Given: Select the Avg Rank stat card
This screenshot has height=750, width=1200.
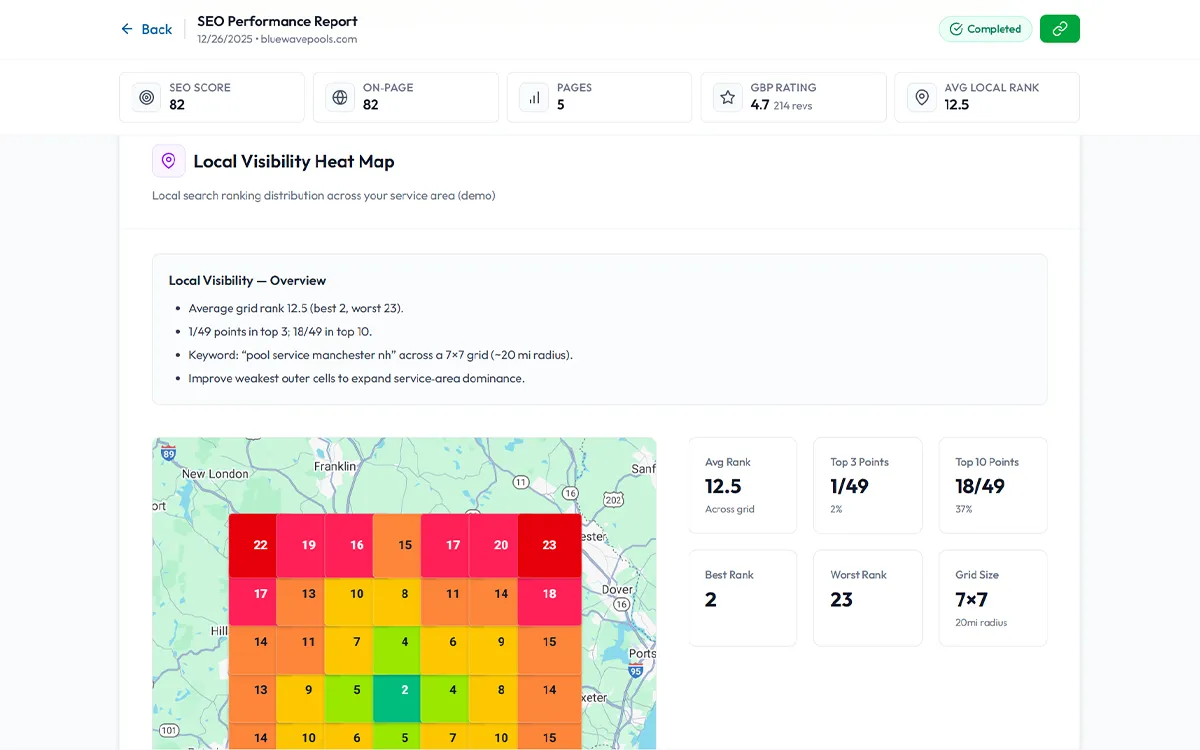Looking at the screenshot, I should (x=743, y=485).
